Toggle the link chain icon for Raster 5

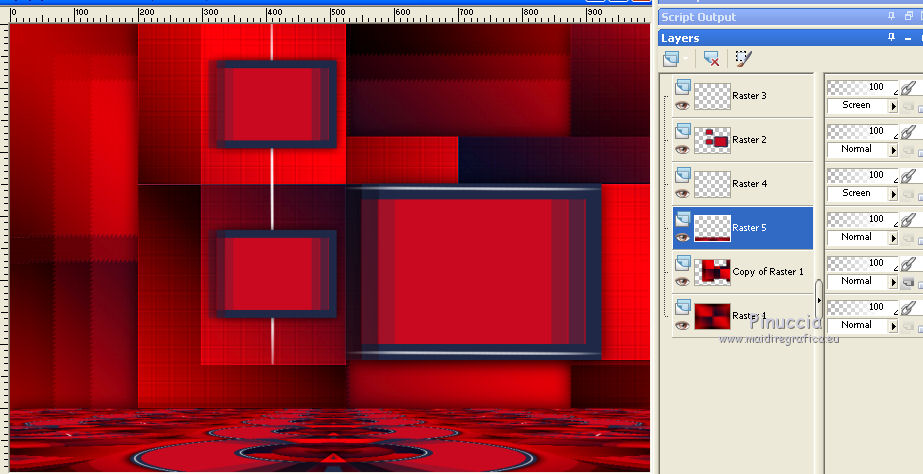[x=909, y=220]
